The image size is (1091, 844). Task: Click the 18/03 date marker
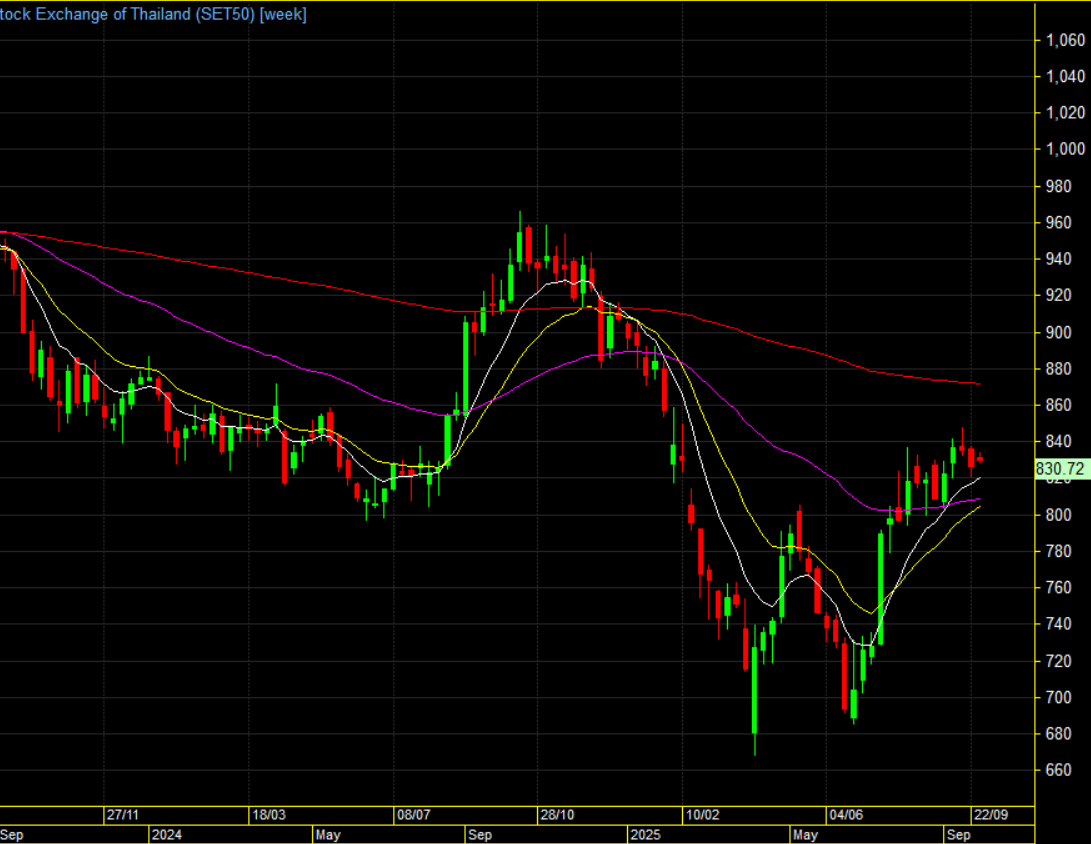269,815
